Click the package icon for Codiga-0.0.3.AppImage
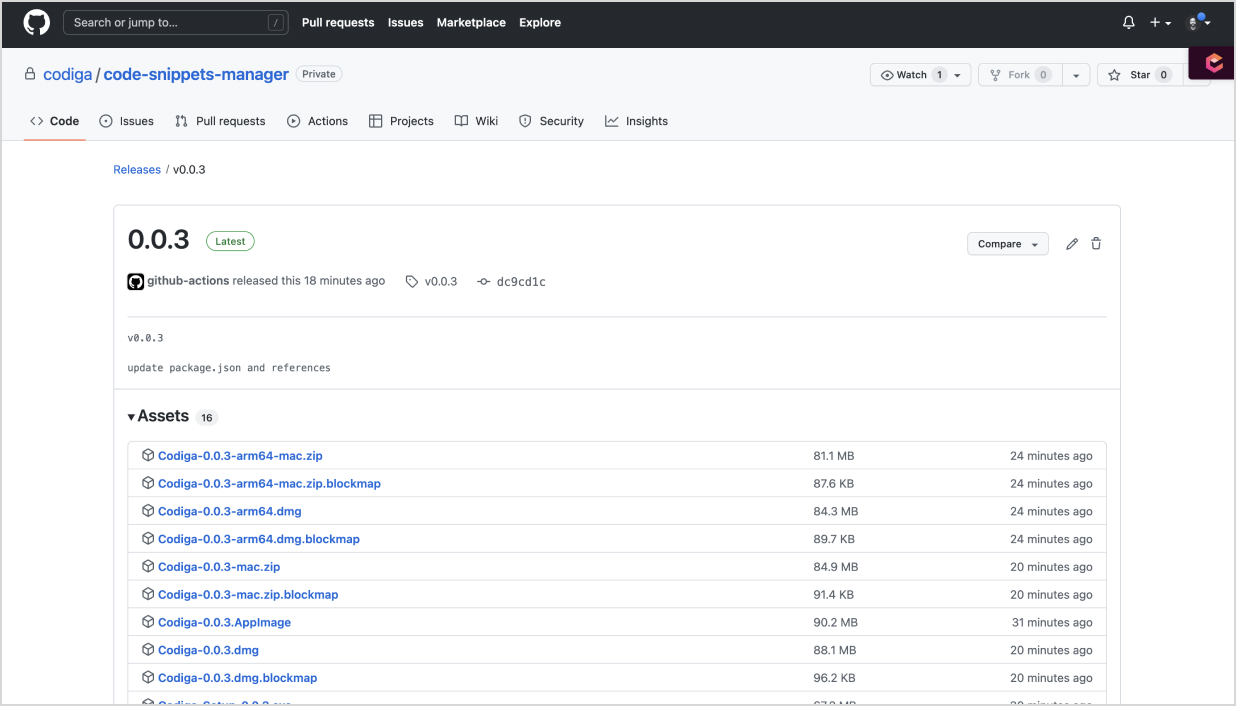Image resolution: width=1236 pixels, height=706 pixels. click(148, 622)
